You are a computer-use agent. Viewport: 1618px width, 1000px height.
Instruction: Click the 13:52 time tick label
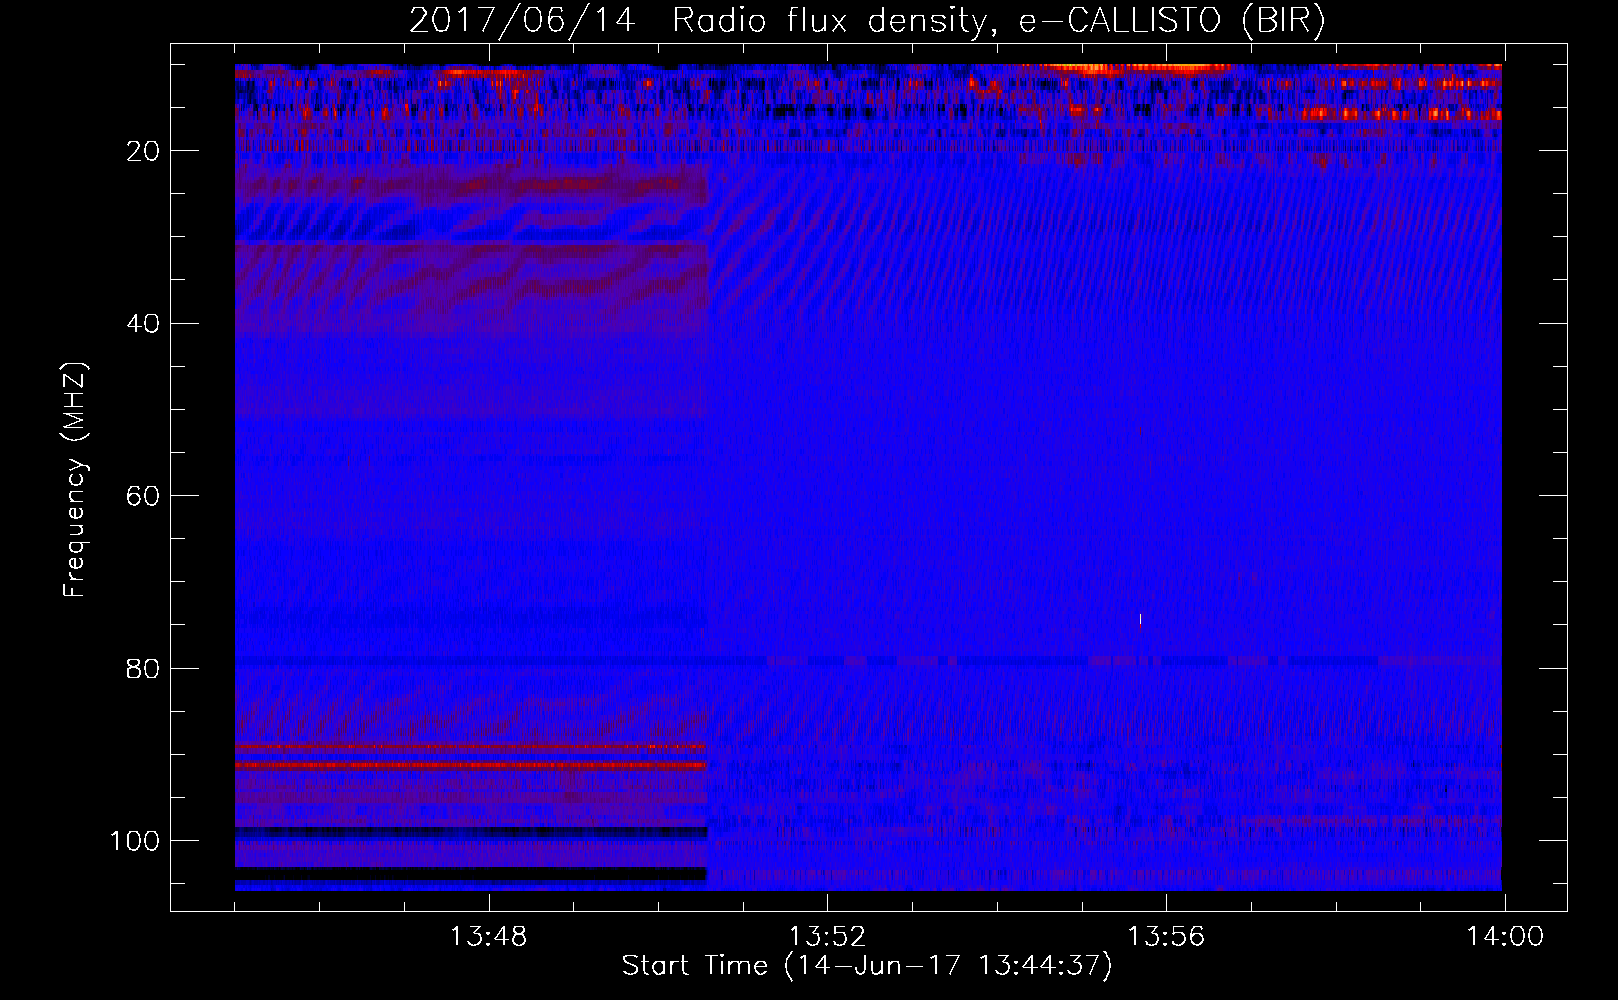click(x=827, y=937)
